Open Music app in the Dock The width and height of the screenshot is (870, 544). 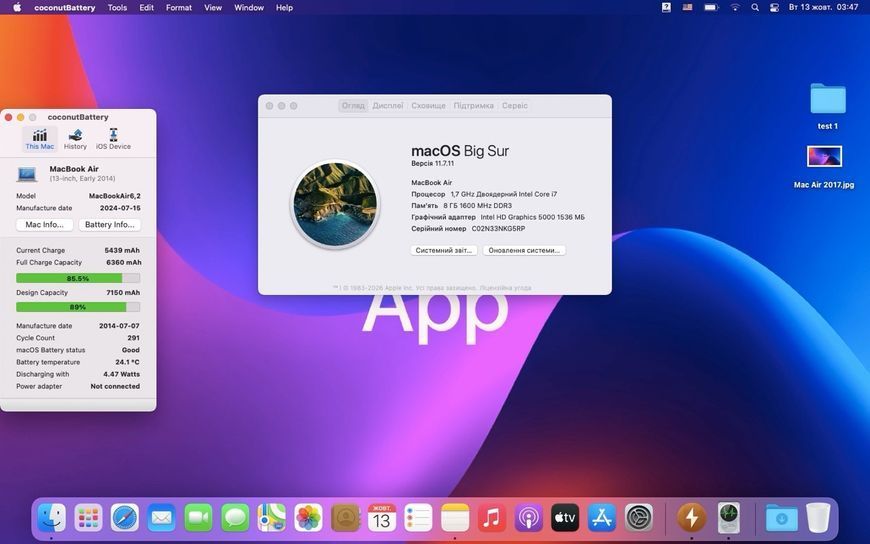[492, 518]
